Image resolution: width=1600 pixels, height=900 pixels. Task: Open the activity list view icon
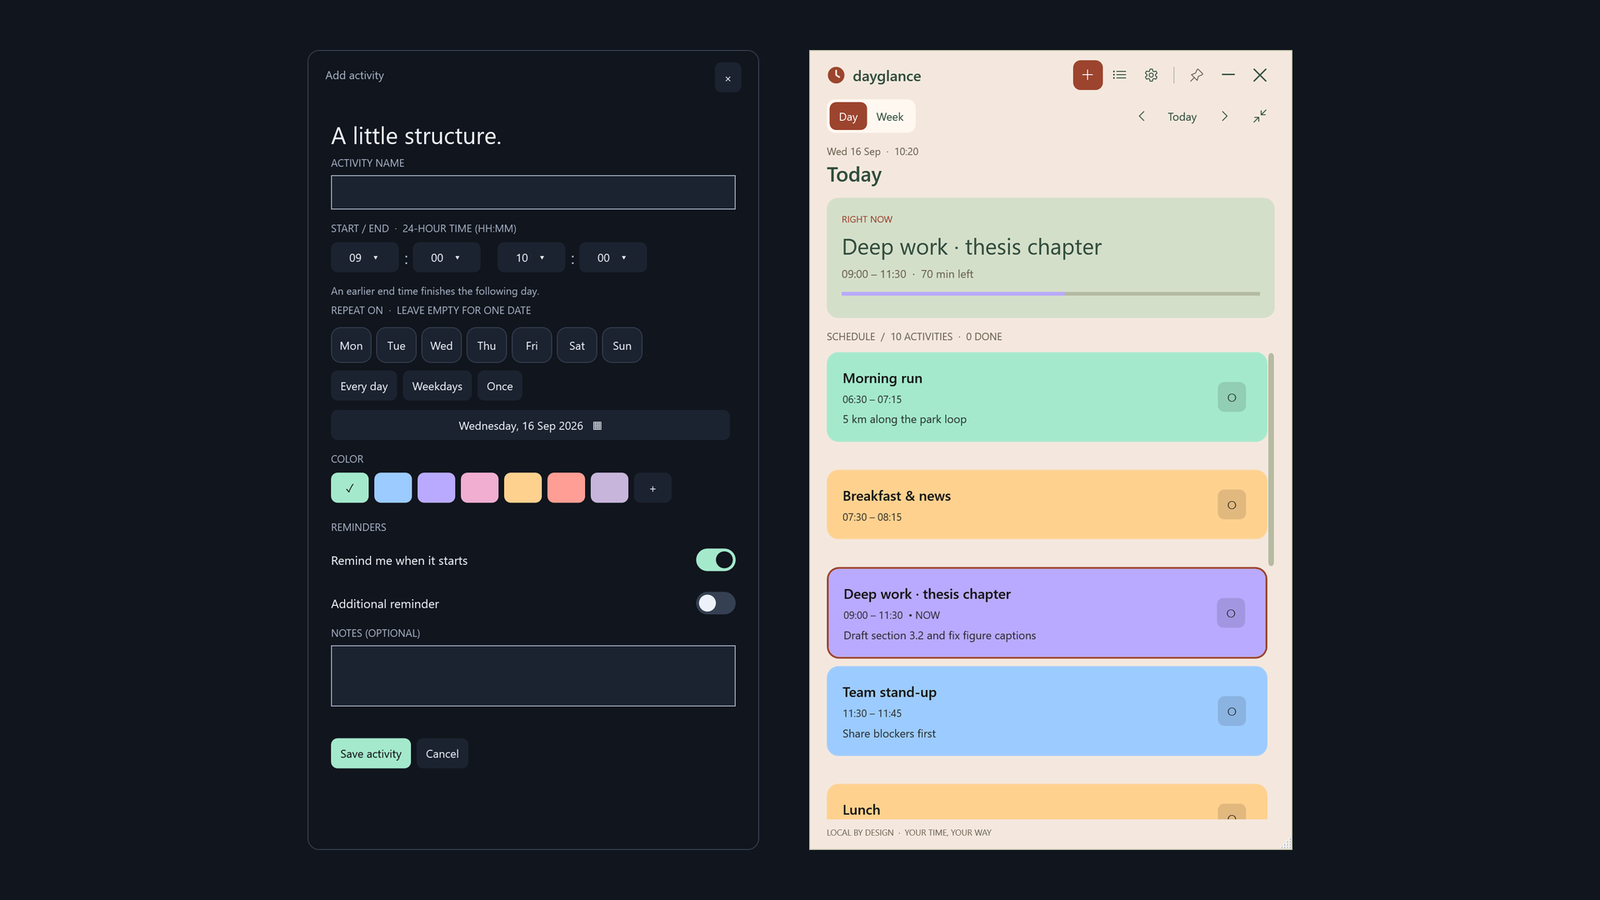coord(1119,75)
